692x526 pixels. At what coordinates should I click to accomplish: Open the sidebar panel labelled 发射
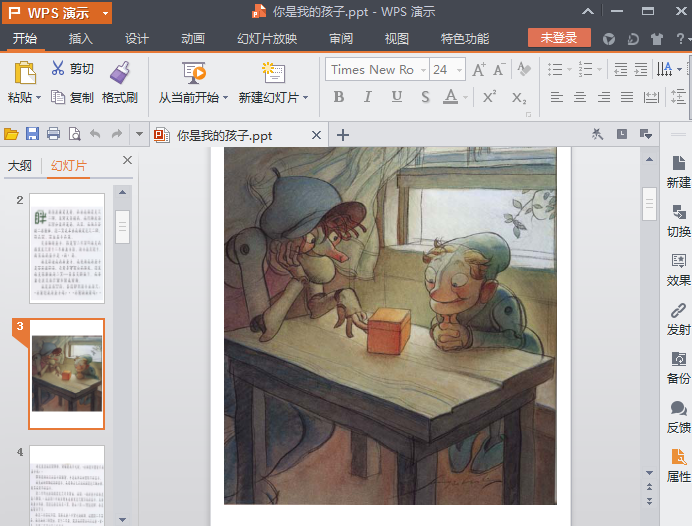(x=679, y=319)
